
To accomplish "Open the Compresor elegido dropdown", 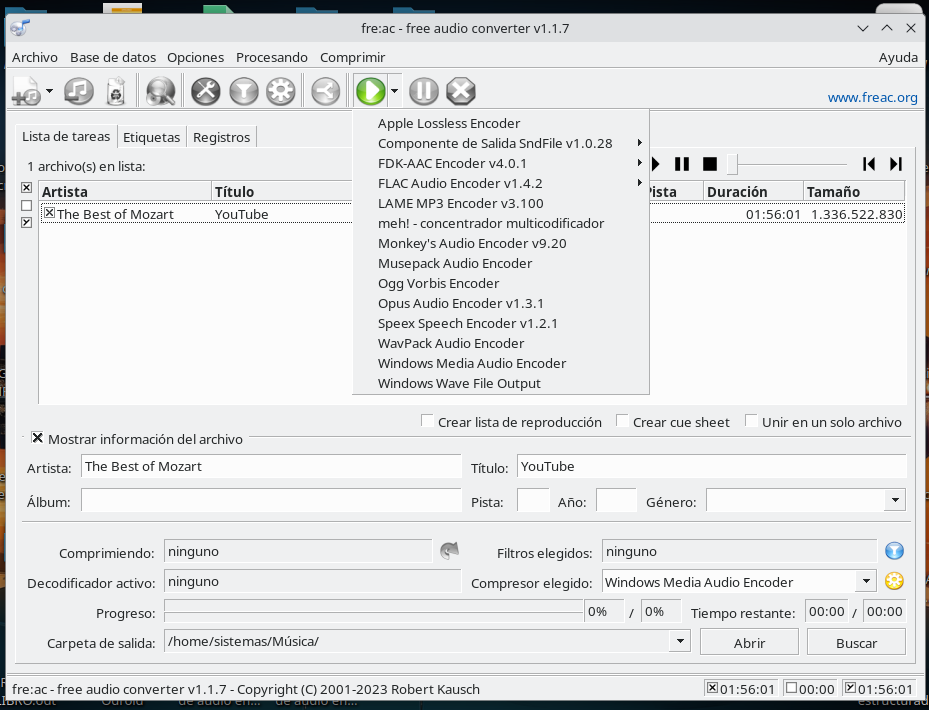I will pyautogui.click(x=866, y=581).
